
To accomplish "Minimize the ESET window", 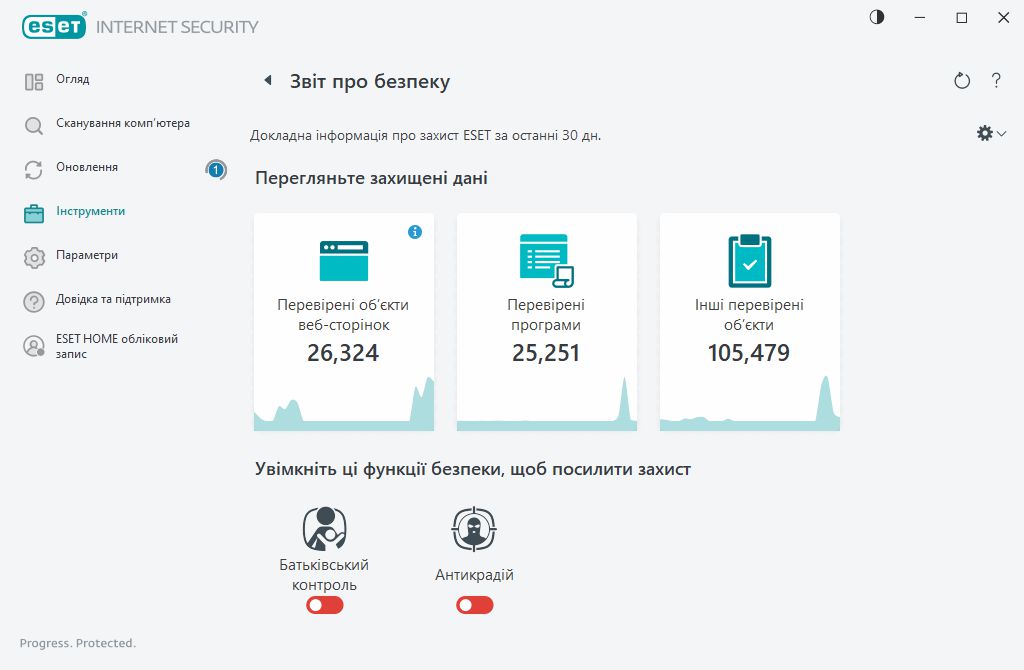I will tap(920, 18).
